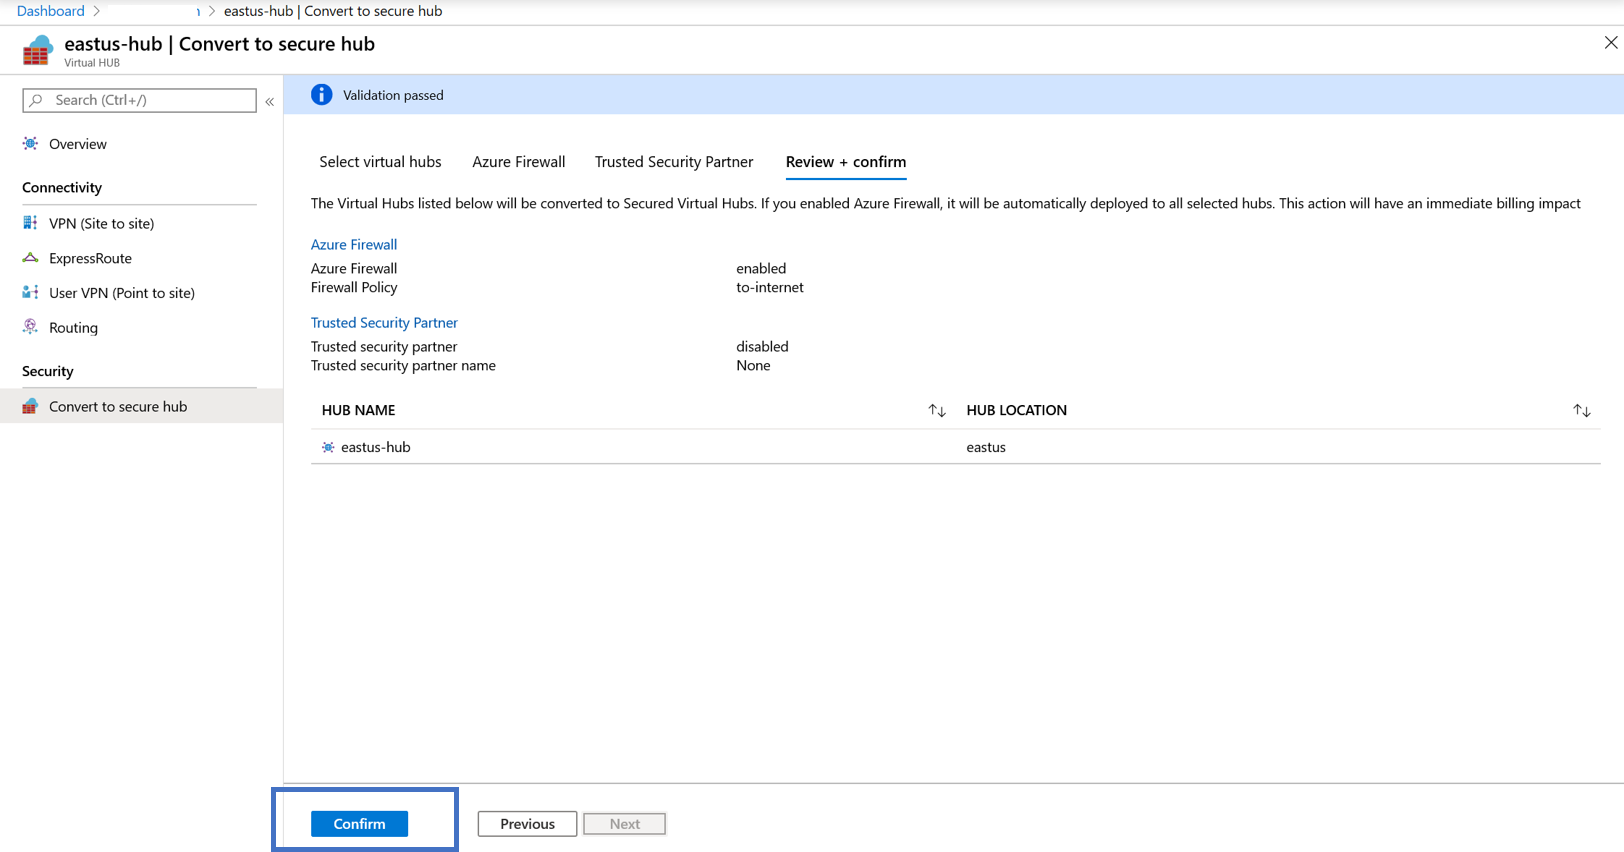Click the Connectivity section heading

click(x=62, y=187)
